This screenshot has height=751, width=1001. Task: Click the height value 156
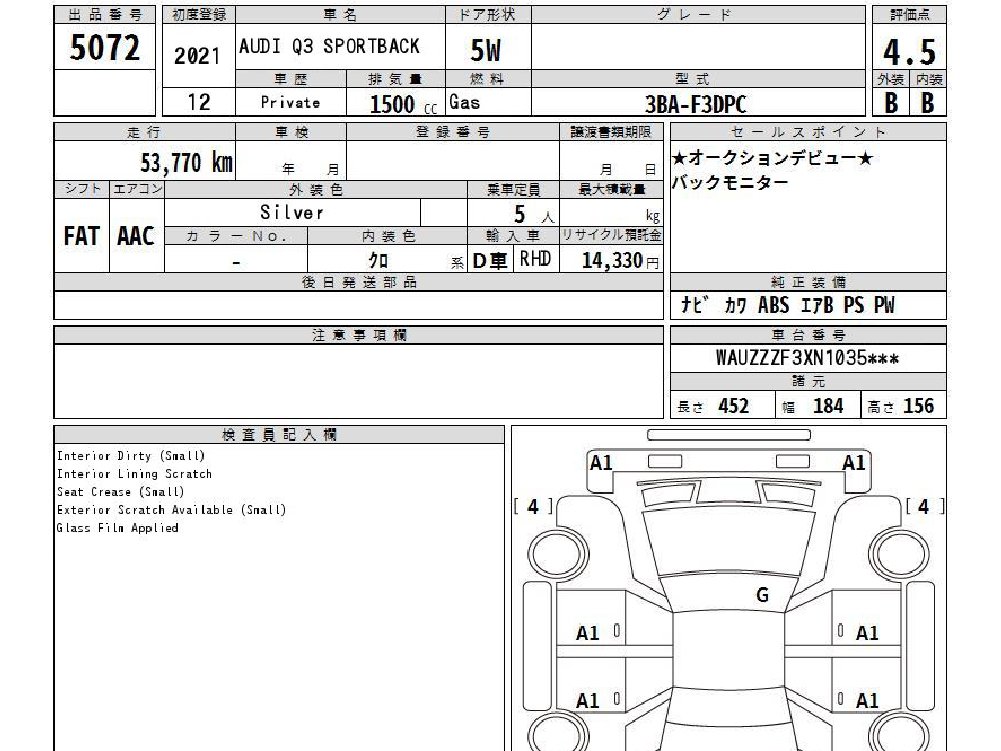click(x=919, y=406)
